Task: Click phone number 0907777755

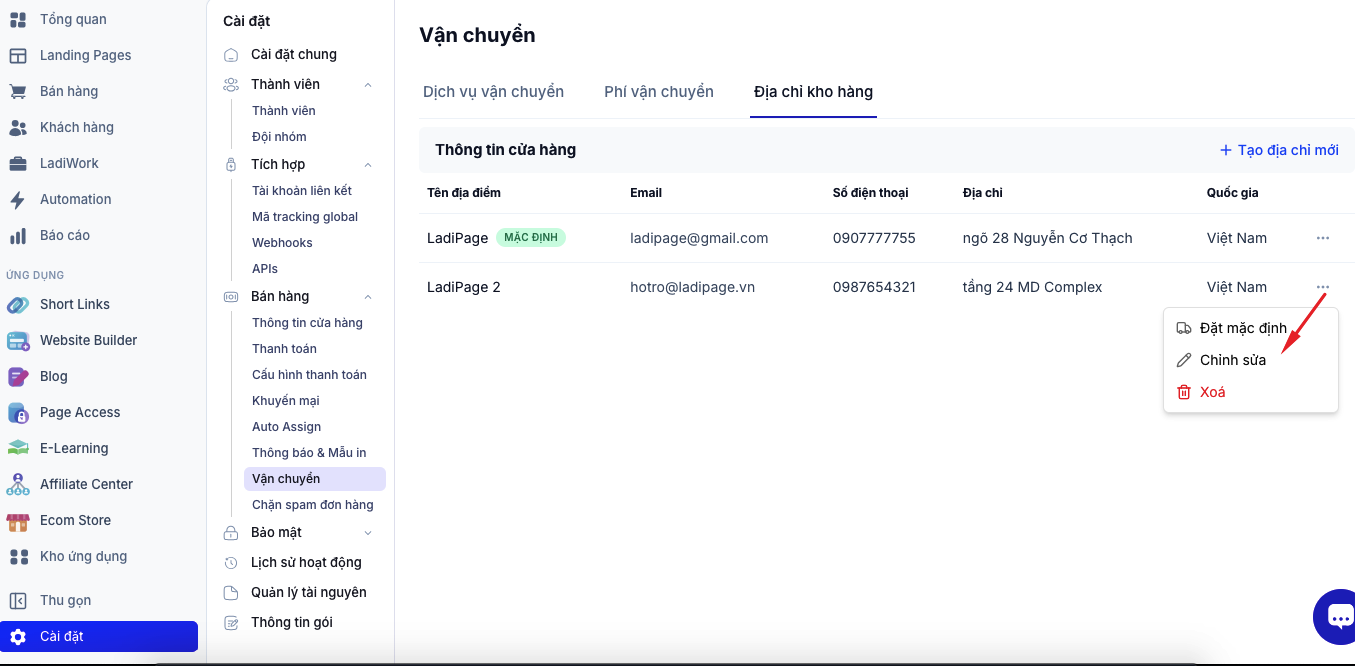Action: 874,238
